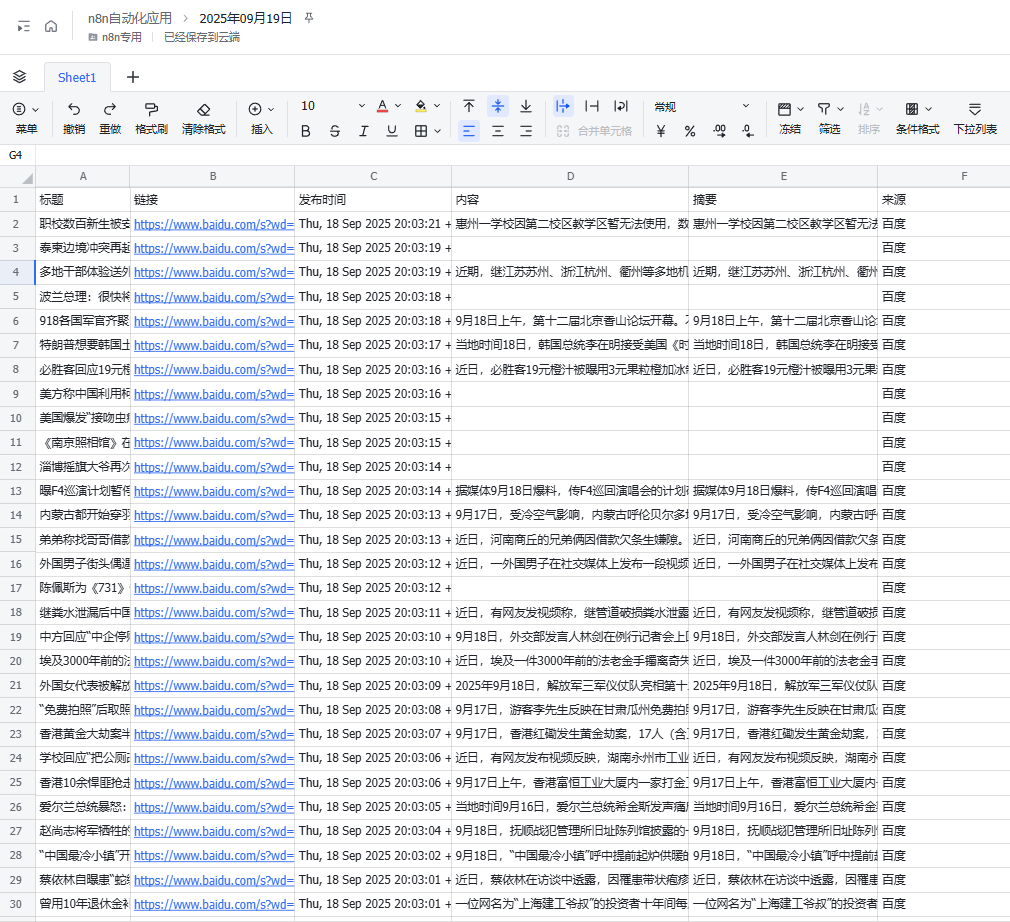Viewport: 1010px width, 922px height.
Task: Click the percent style icon
Action: [690, 131]
